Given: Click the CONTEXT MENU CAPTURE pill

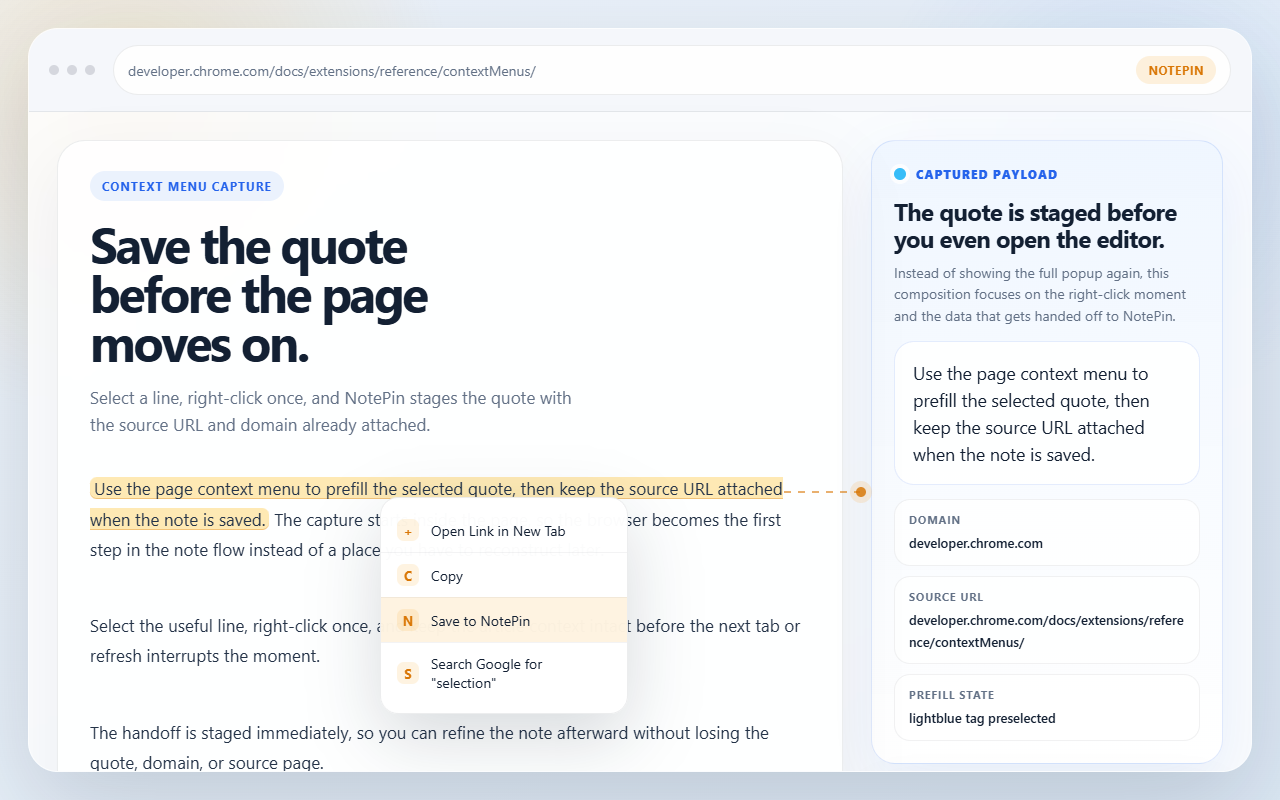Looking at the screenshot, I should (x=187, y=186).
